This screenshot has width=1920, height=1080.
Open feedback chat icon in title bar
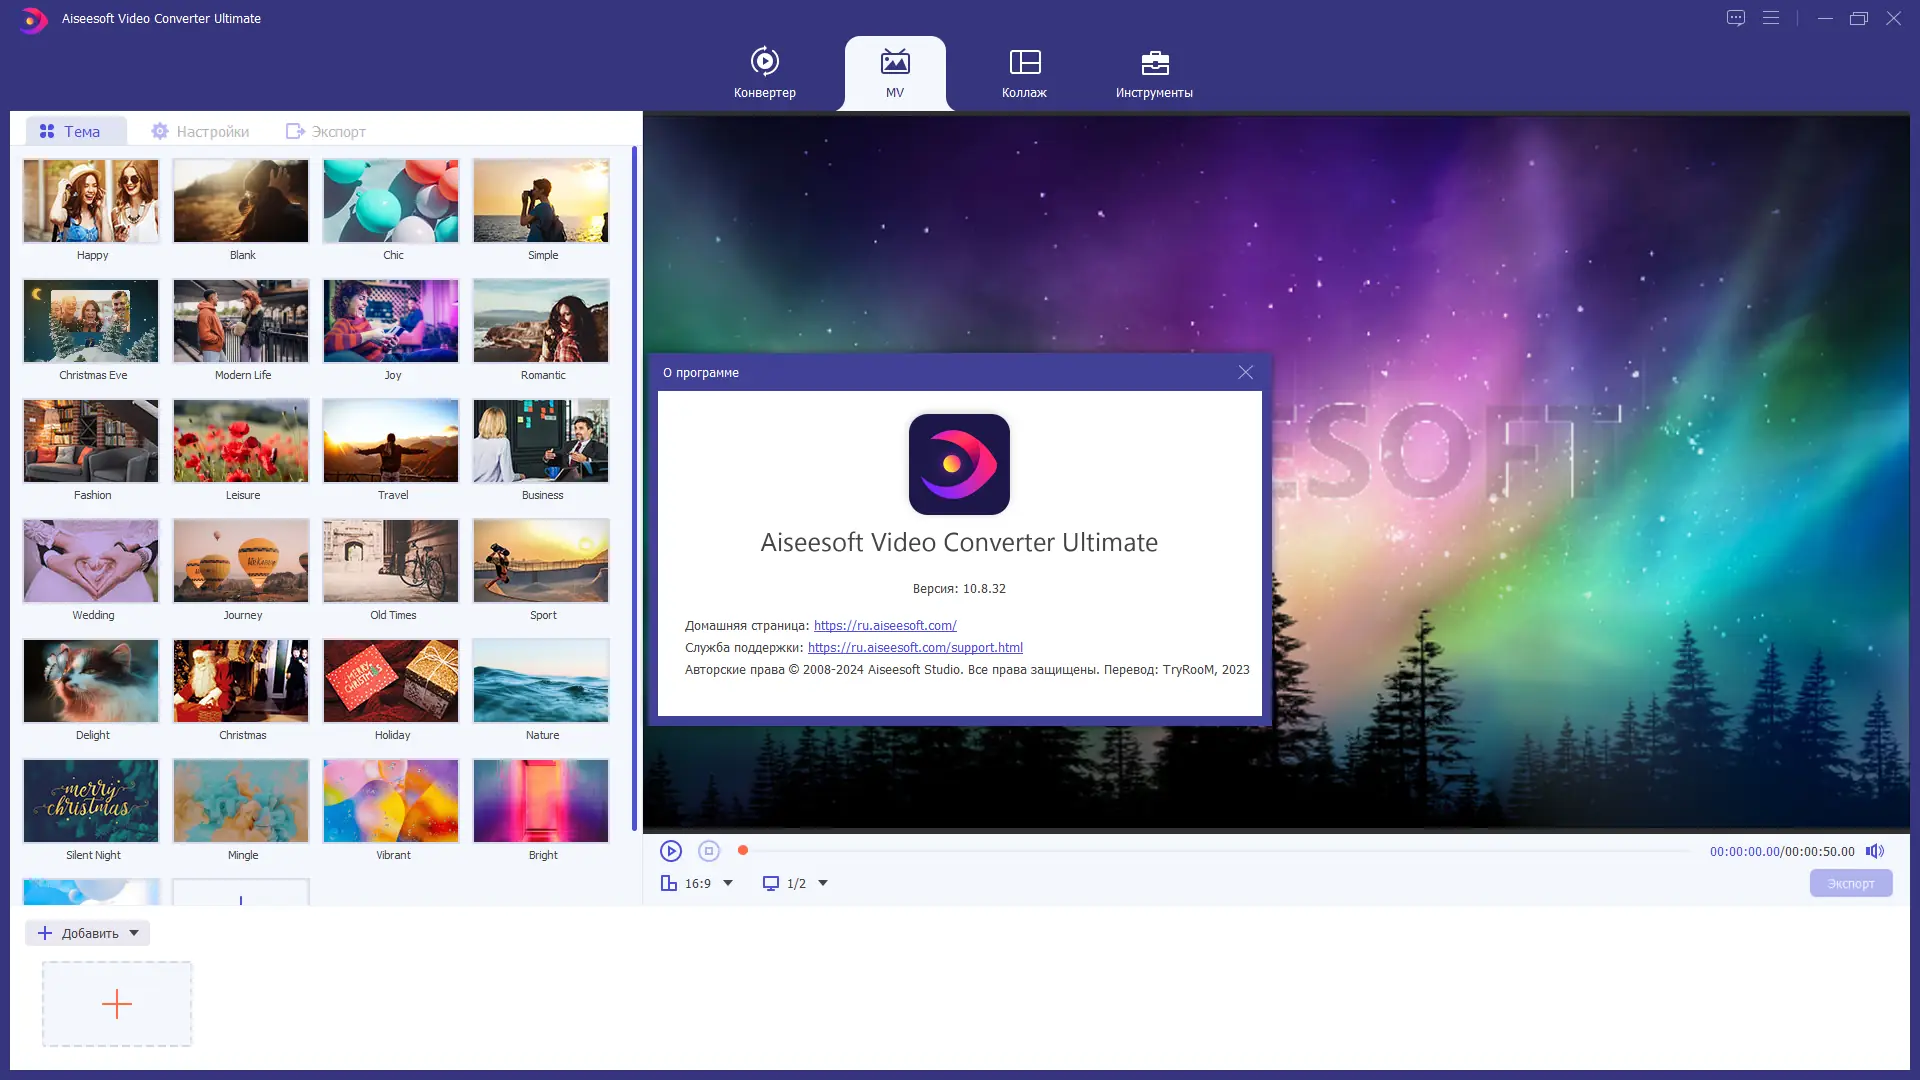(1736, 18)
